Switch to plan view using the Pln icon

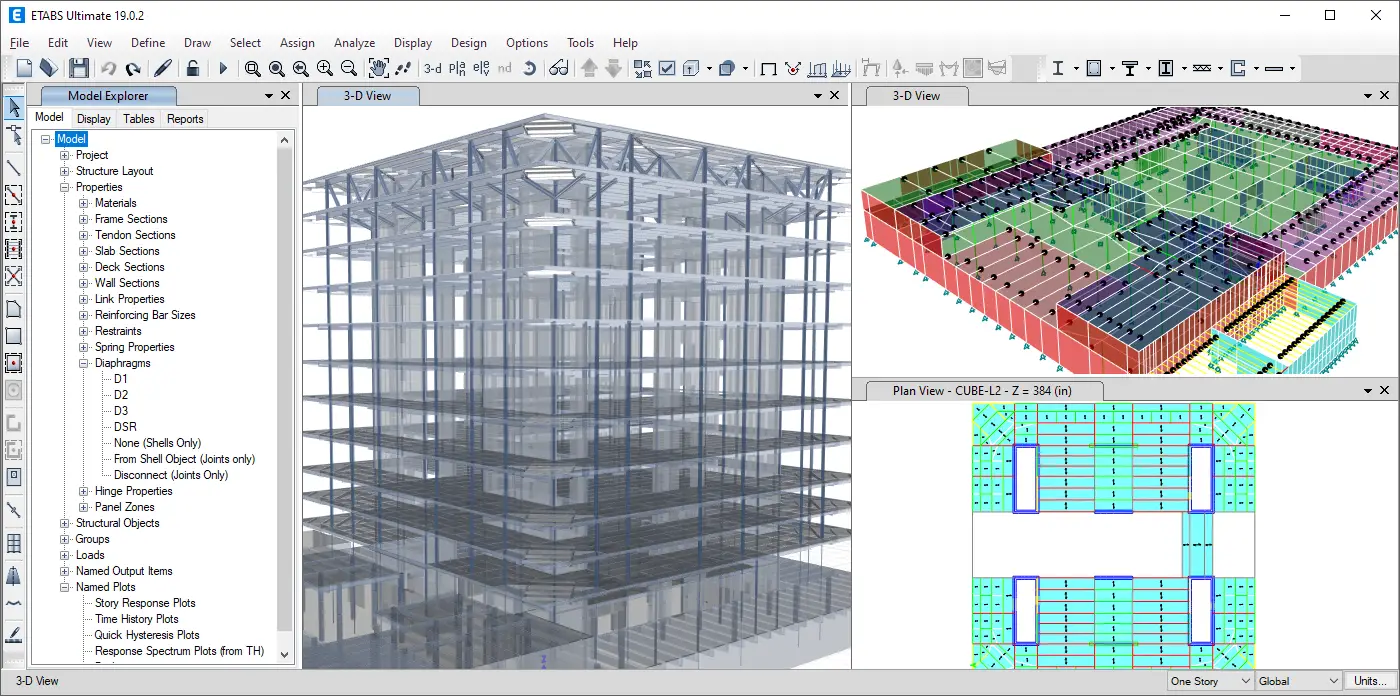[x=458, y=68]
